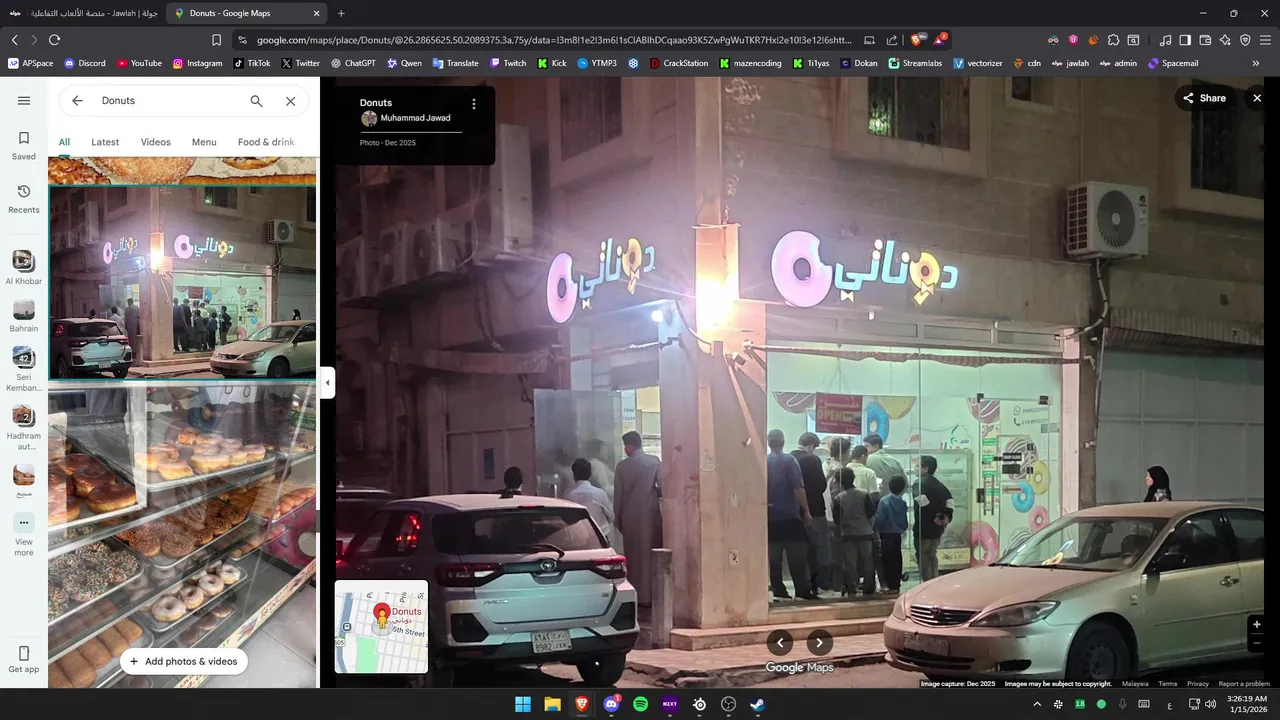Click the taskbar volume icon
The image size is (1280, 720).
coord(1211,704)
